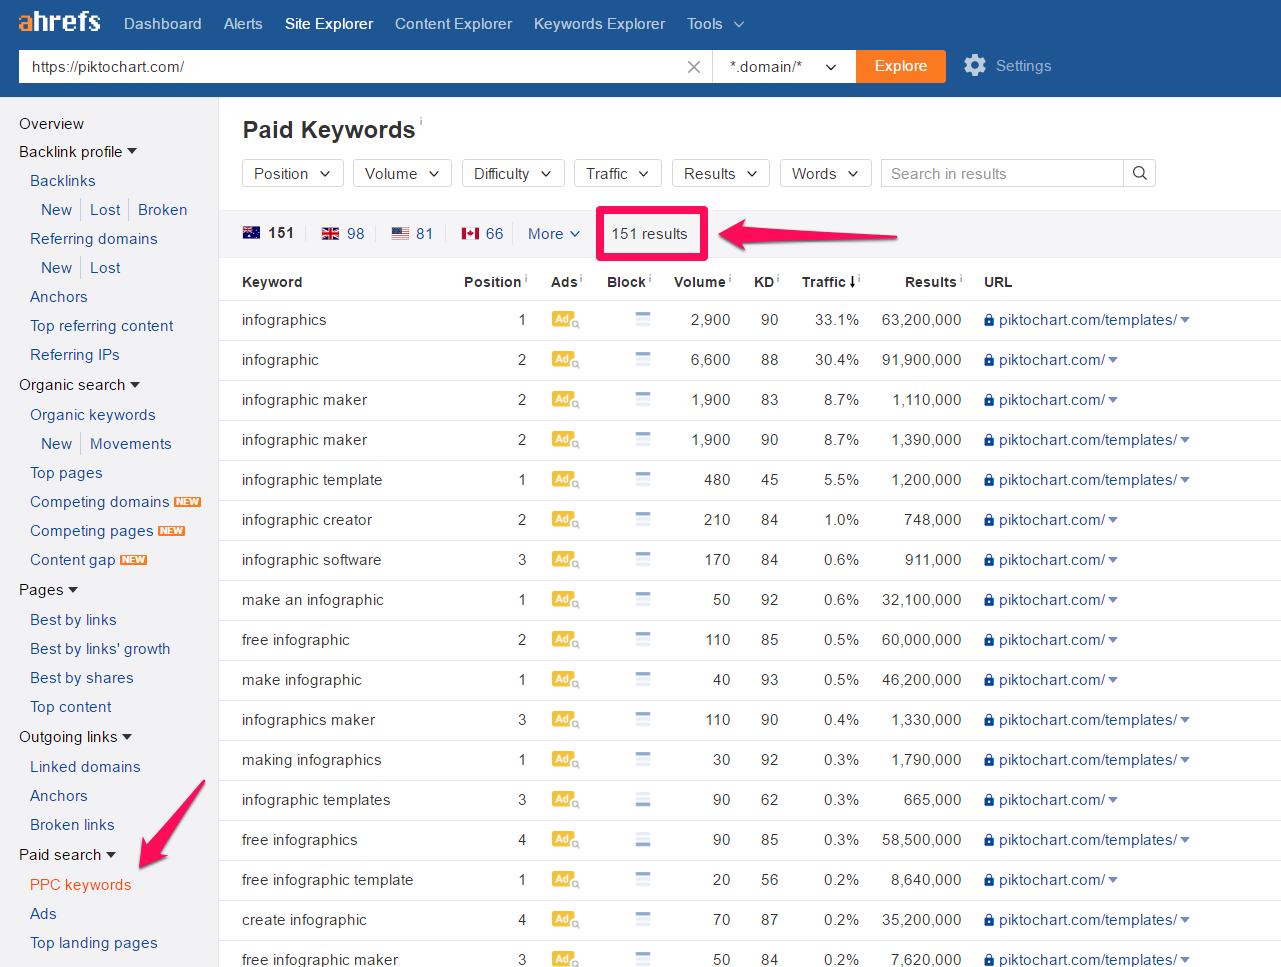Image resolution: width=1281 pixels, height=967 pixels.
Task: Open the Ad preview icon for make an infographic
Action: point(565,600)
